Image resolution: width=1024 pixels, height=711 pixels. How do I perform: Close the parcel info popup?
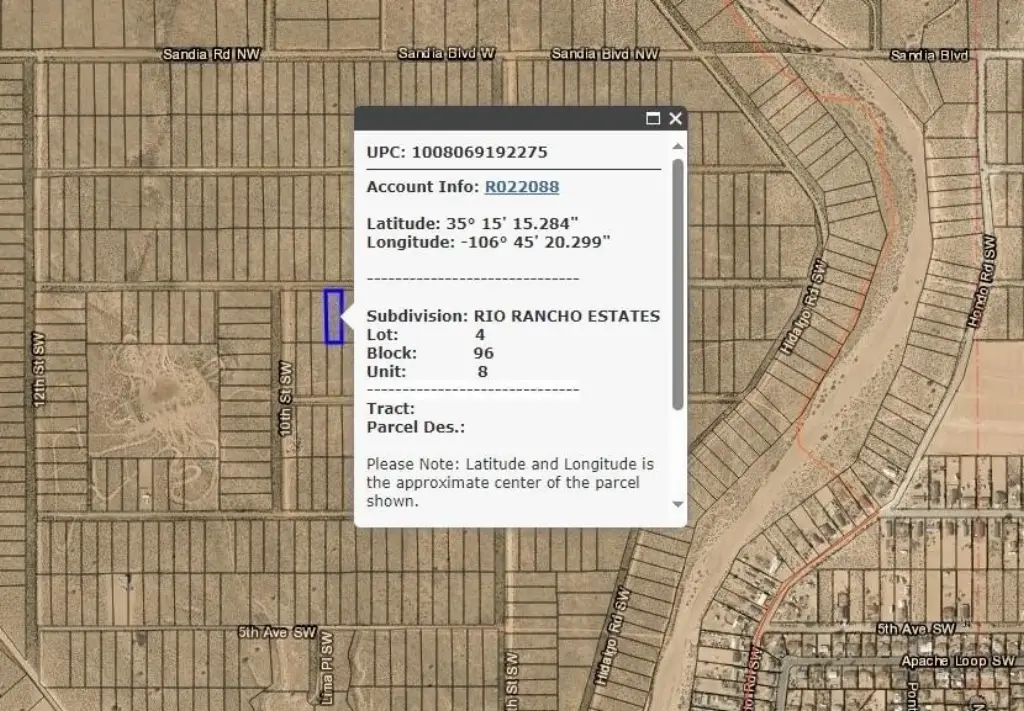click(x=675, y=118)
